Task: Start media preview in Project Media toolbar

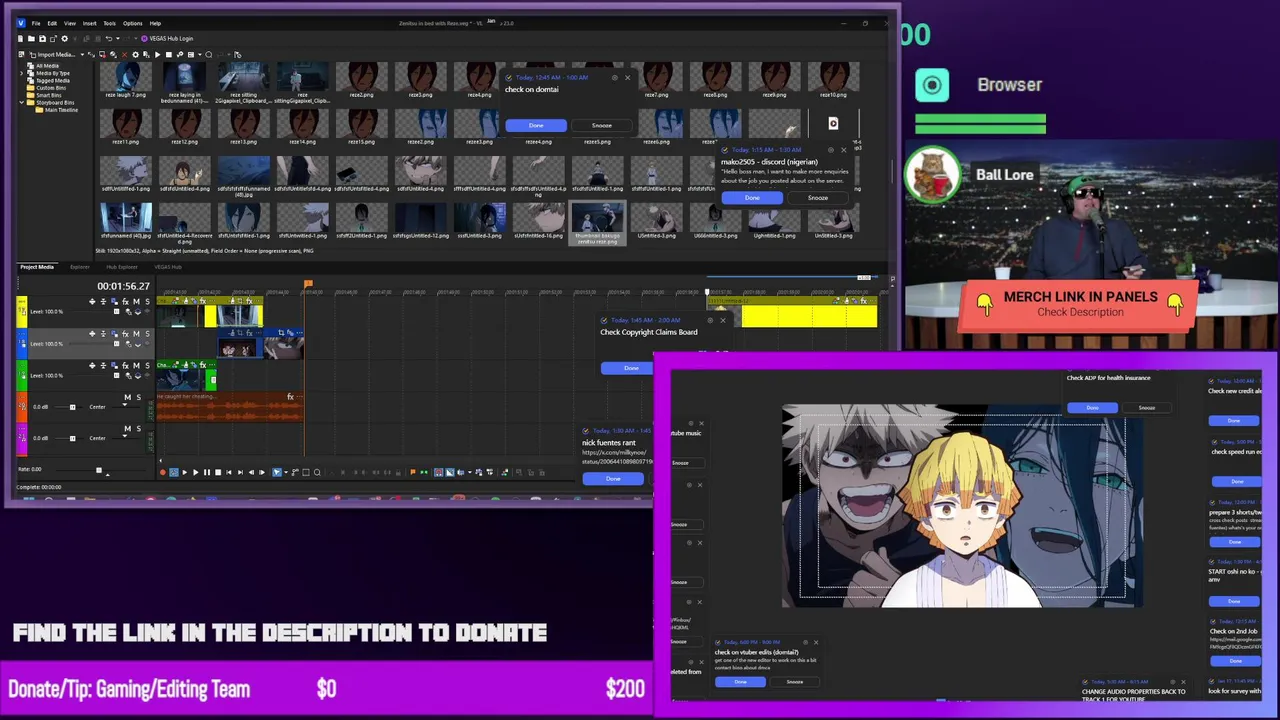Action: [157, 54]
